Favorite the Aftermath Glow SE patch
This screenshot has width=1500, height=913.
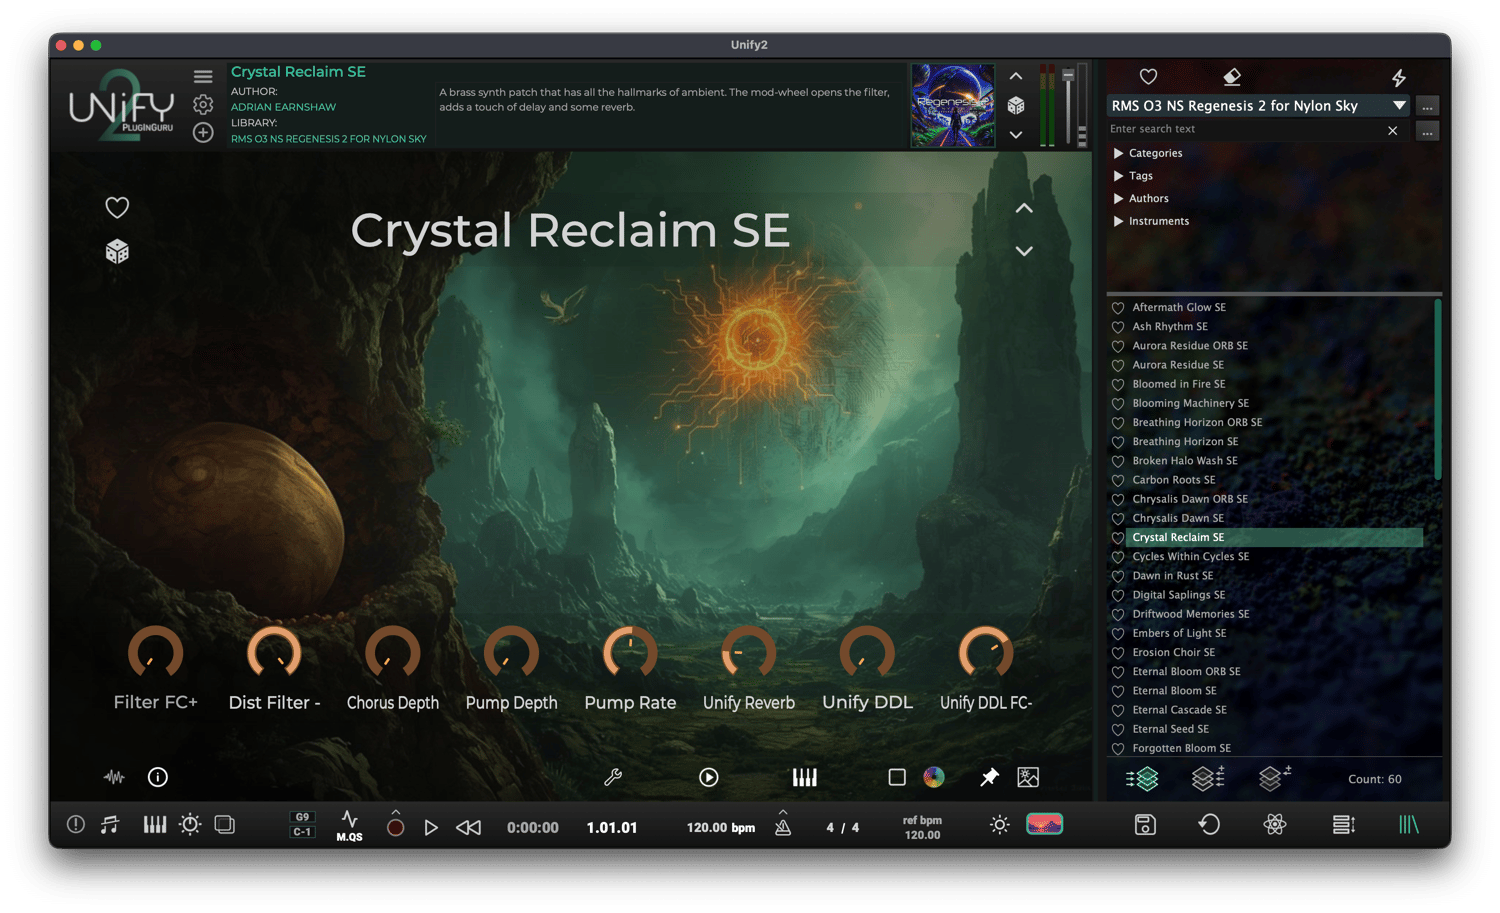[1118, 308]
